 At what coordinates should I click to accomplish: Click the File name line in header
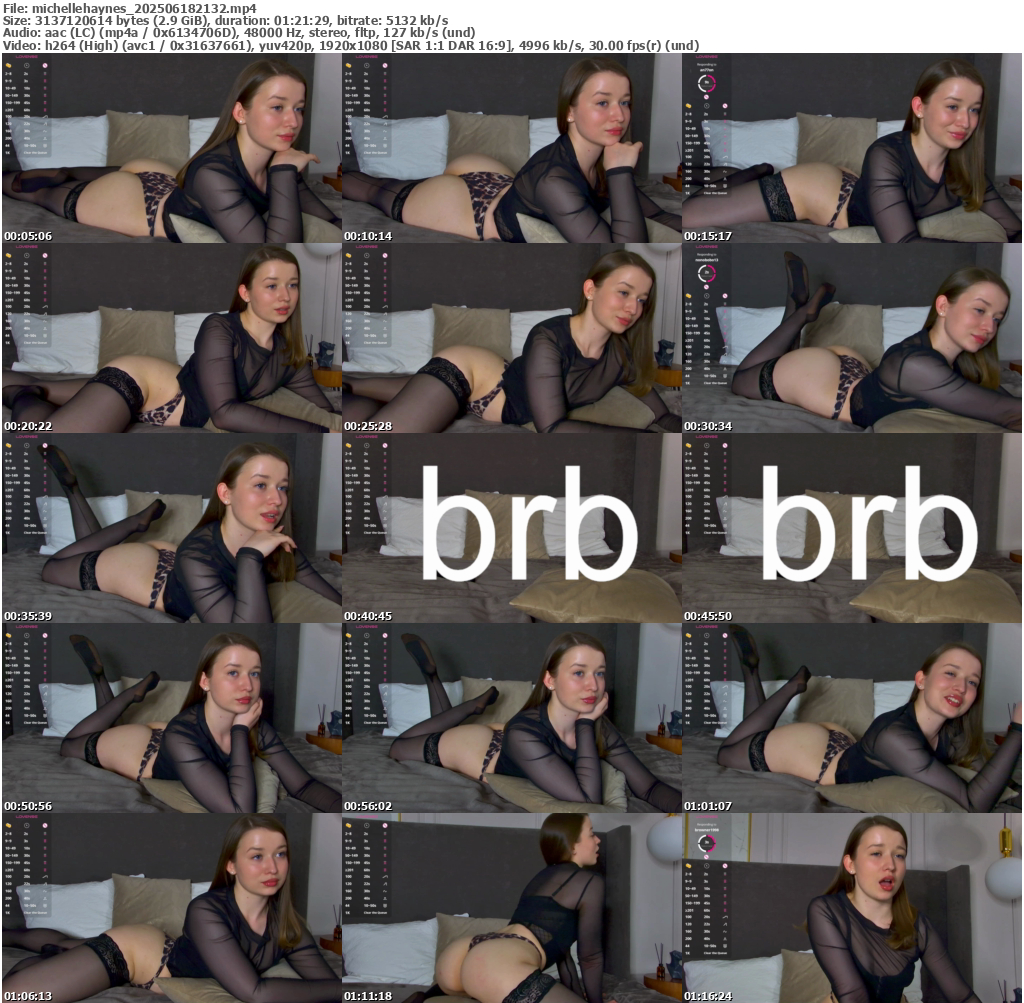[x=129, y=8]
